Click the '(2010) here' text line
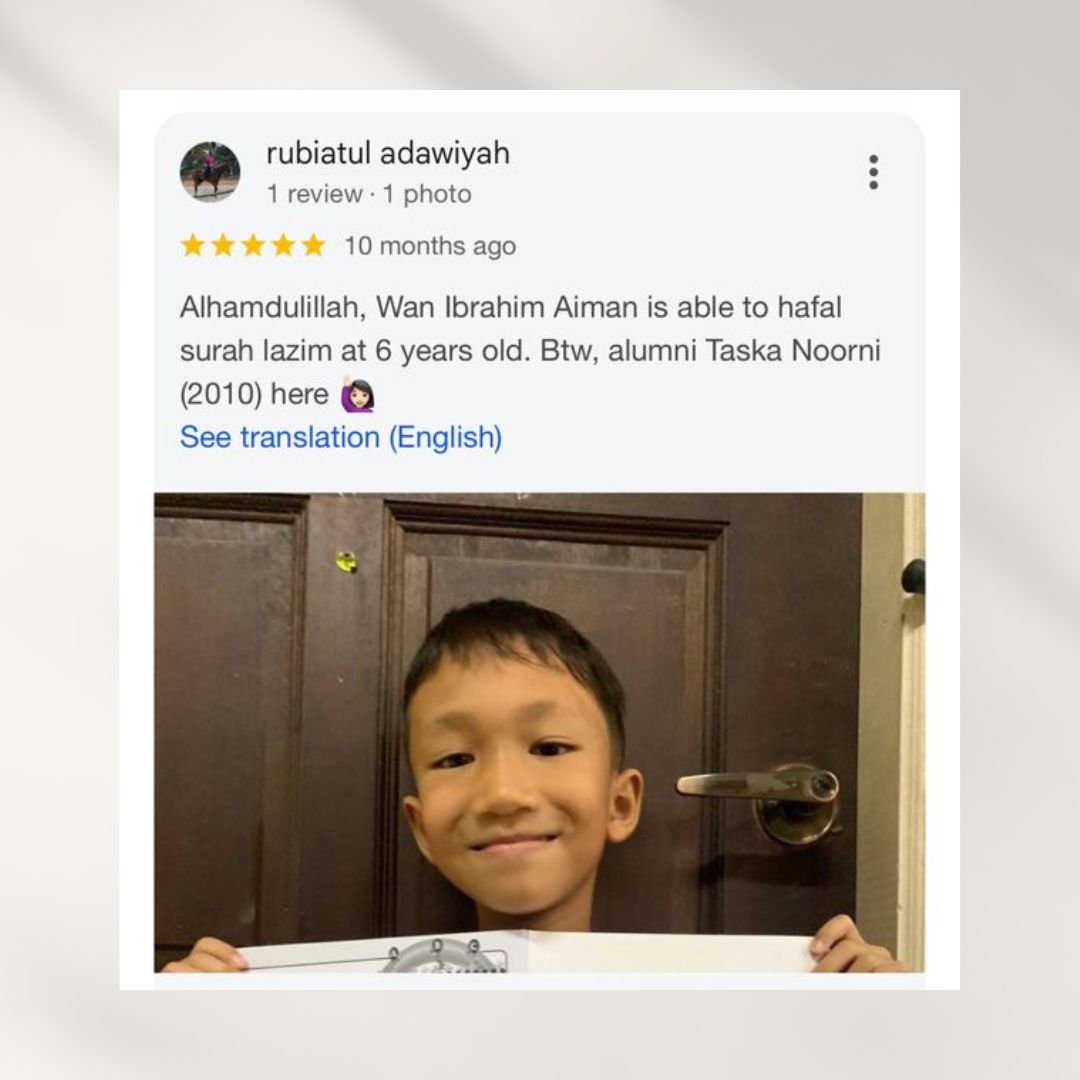1080x1080 pixels. [x=254, y=395]
